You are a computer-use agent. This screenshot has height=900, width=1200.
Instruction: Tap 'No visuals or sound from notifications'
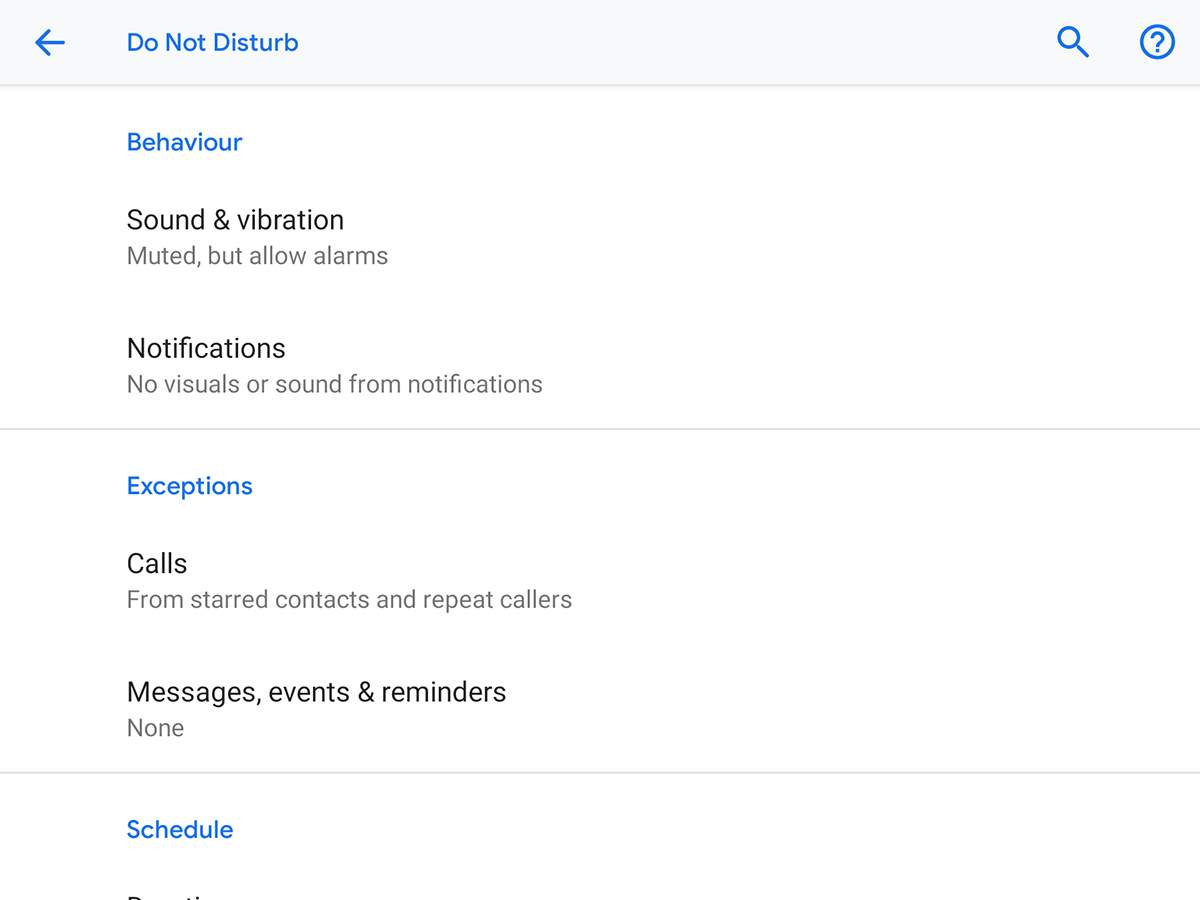(334, 384)
